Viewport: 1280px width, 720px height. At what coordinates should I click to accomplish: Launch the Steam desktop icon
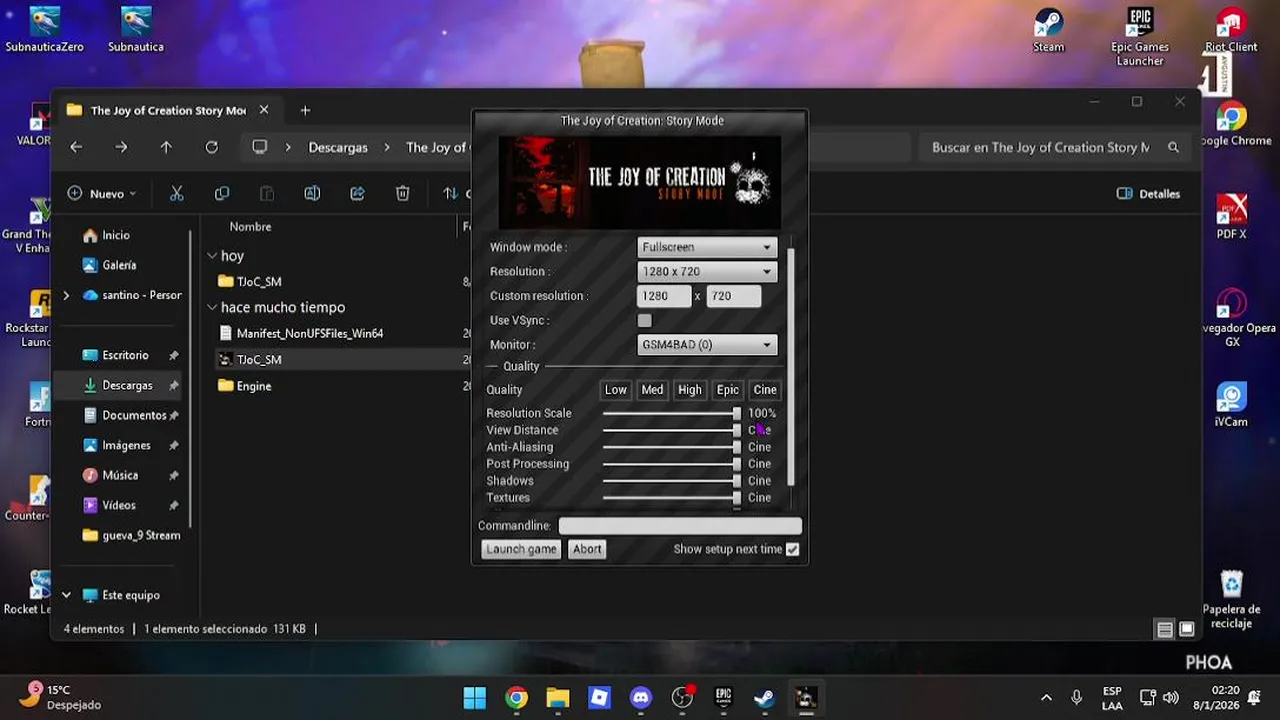click(x=1048, y=29)
